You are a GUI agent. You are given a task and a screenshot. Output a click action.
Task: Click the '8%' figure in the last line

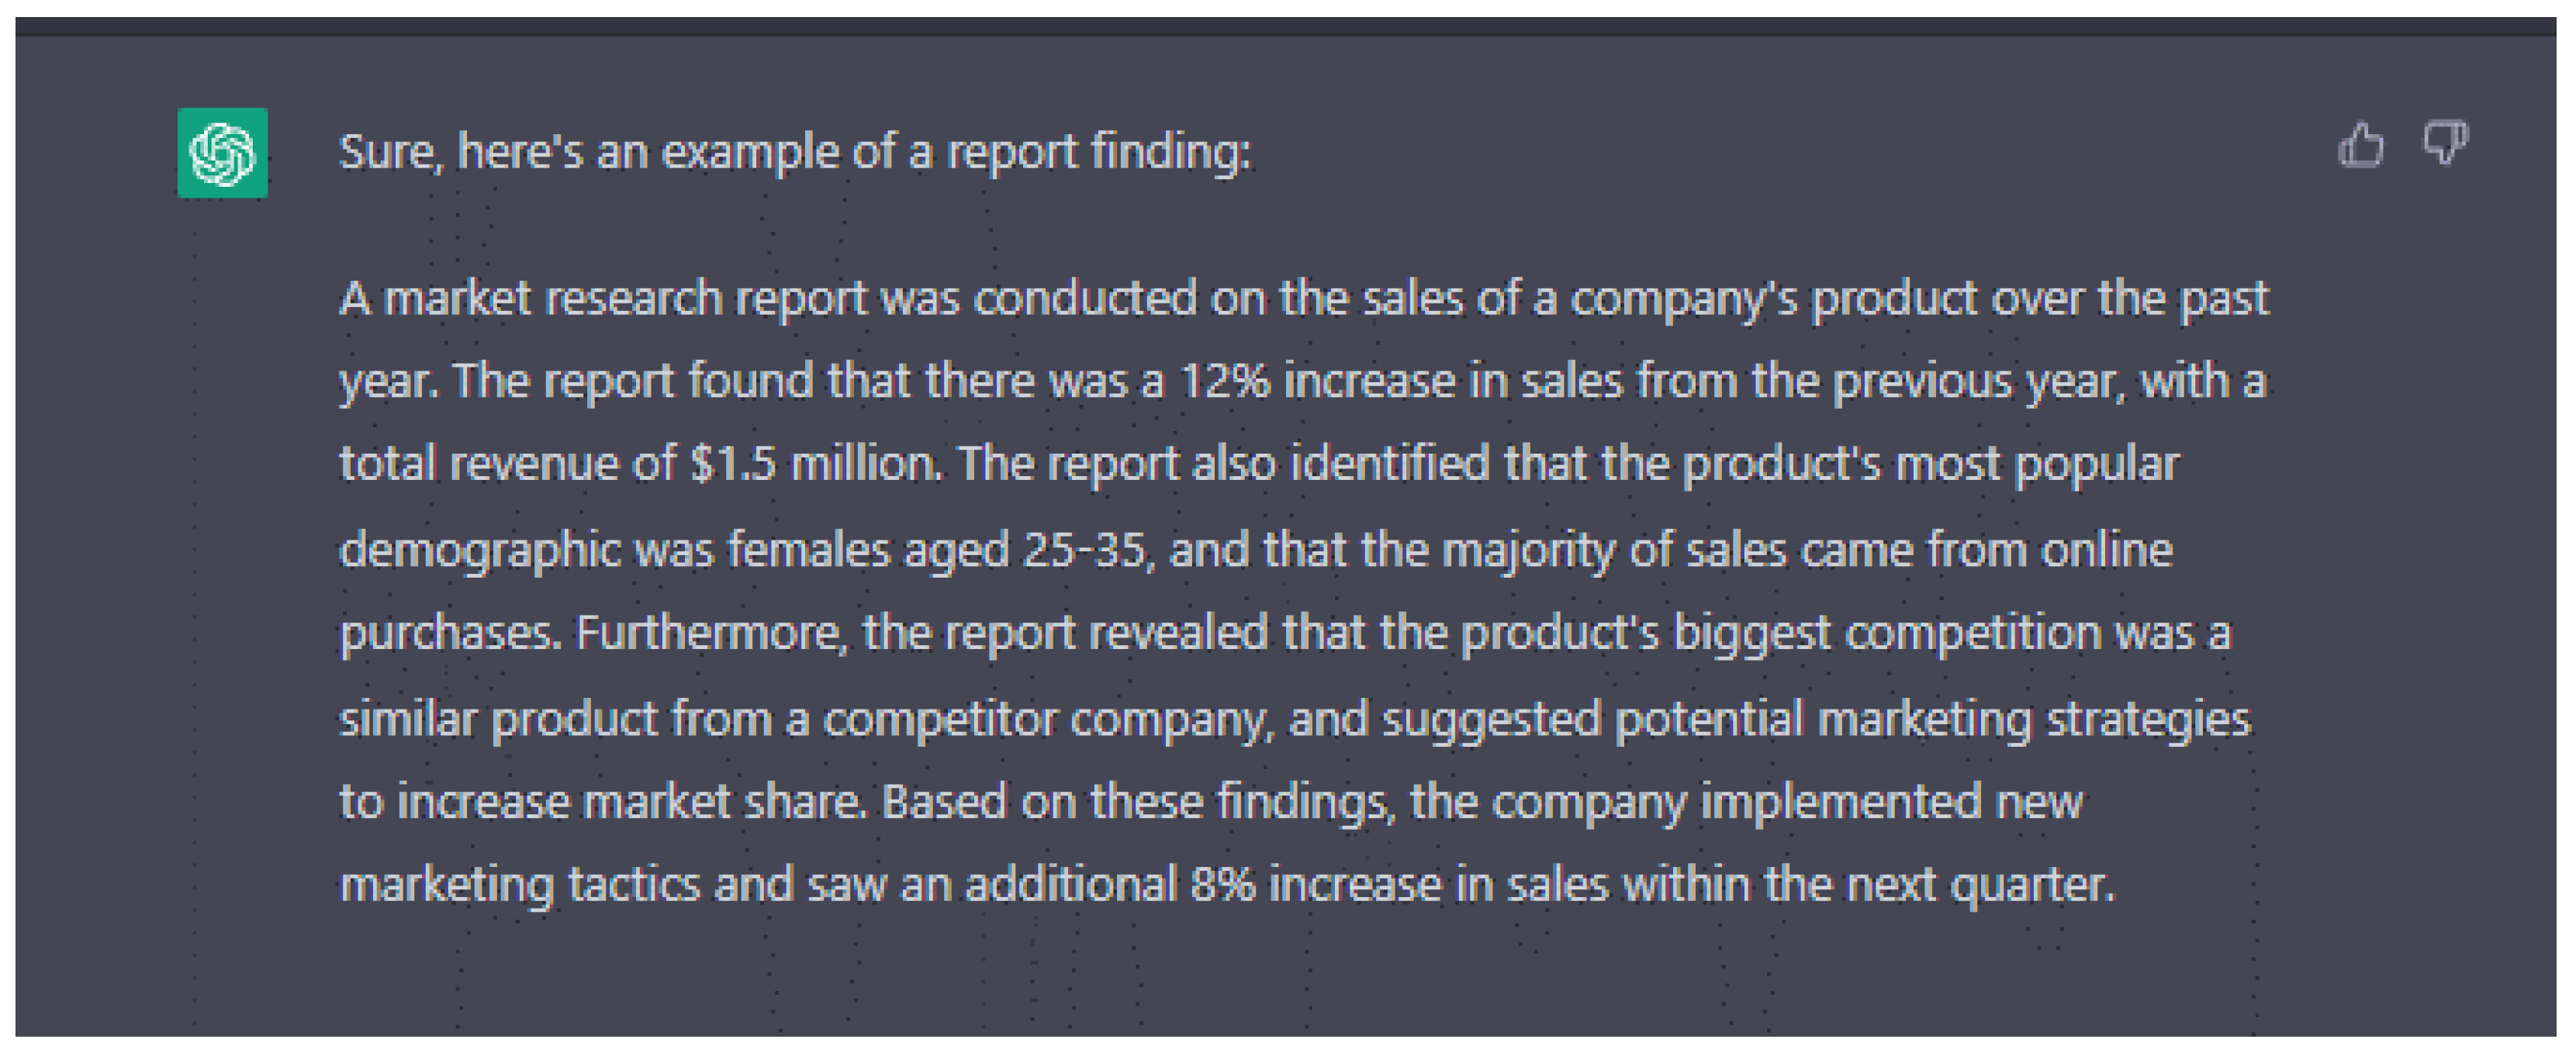[x=1222, y=885]
